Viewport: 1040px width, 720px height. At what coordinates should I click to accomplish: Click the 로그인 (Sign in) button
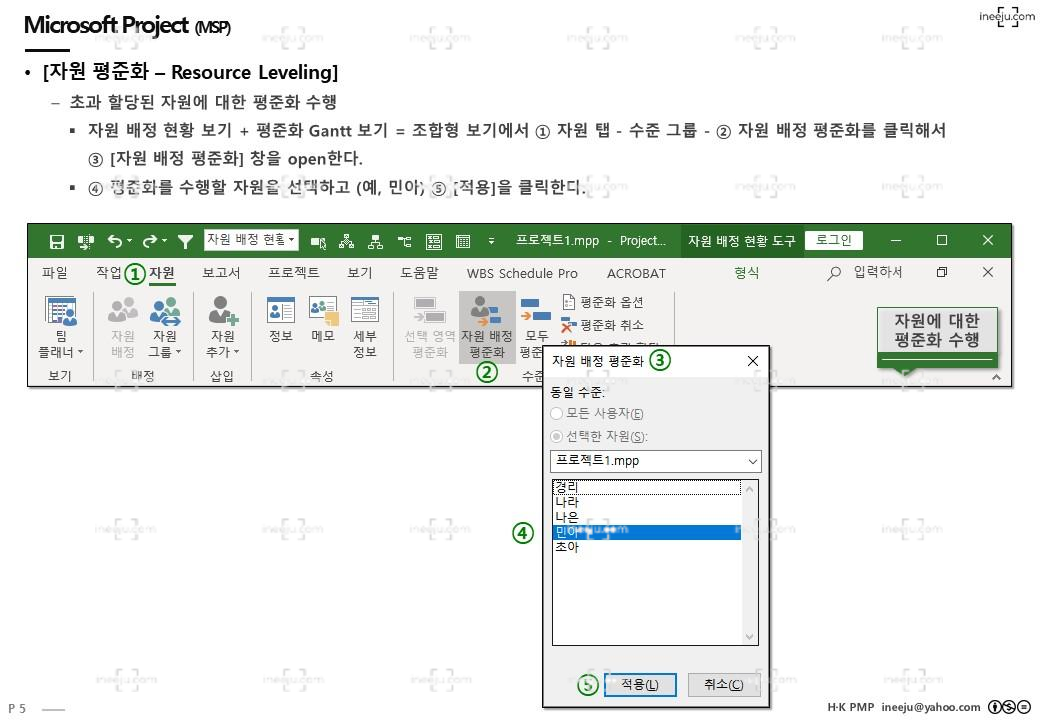pos(834,240)
